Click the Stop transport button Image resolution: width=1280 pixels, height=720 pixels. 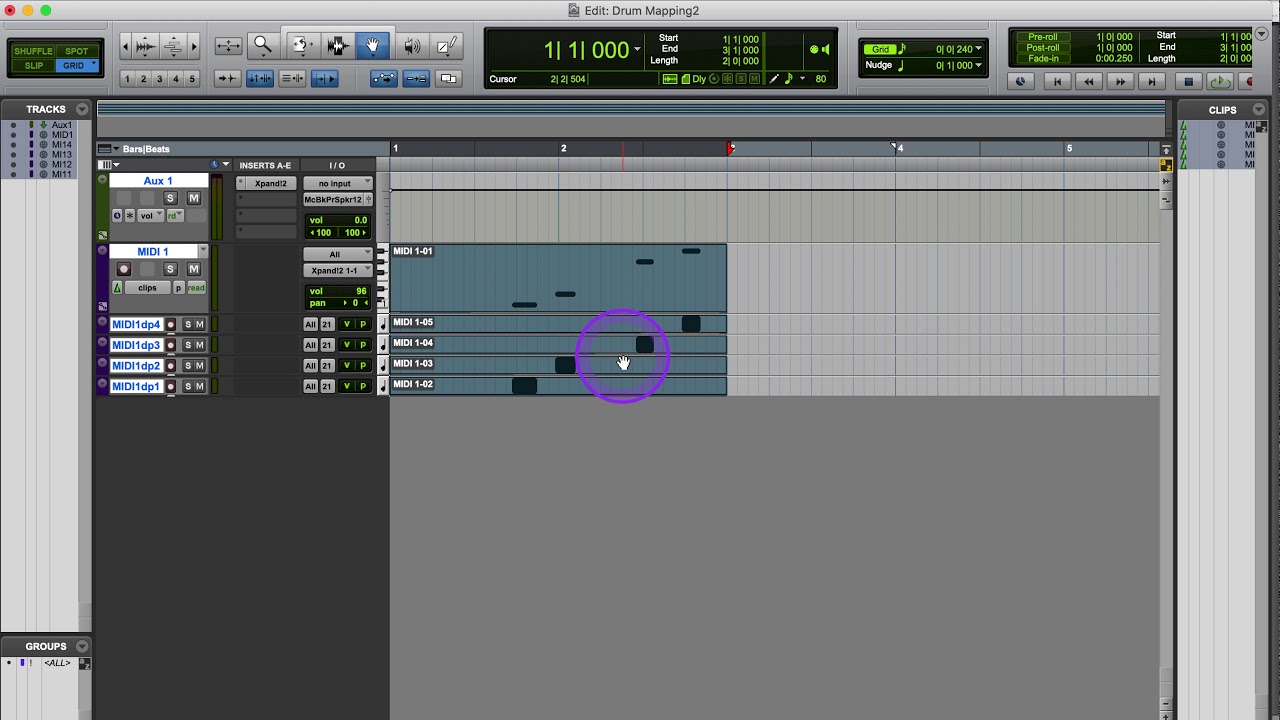1188,82
